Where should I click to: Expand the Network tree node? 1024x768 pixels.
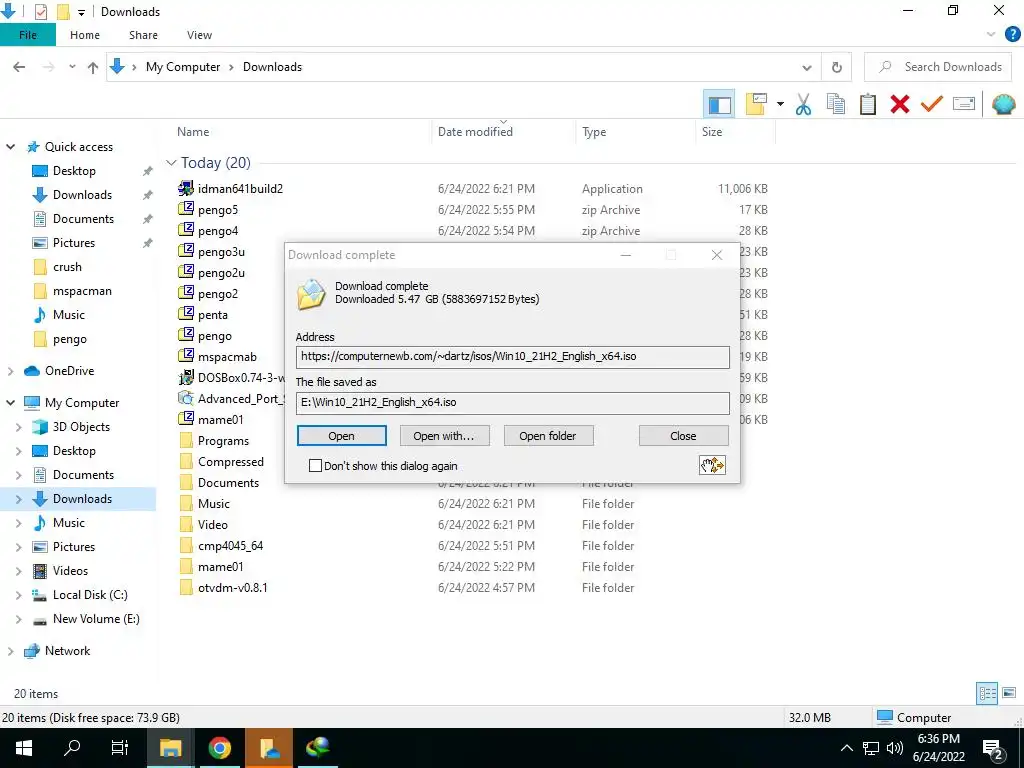[x=10, y=651]
